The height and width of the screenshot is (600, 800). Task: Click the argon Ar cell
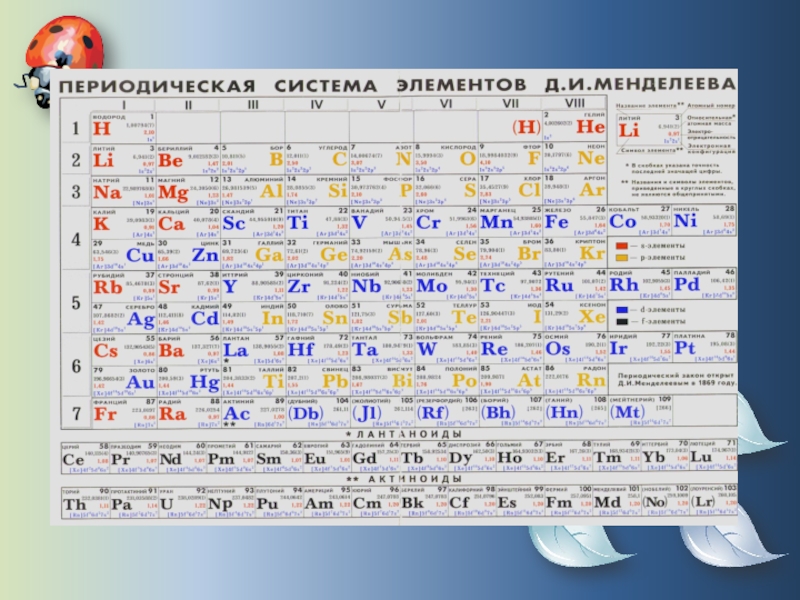point(574,190)
